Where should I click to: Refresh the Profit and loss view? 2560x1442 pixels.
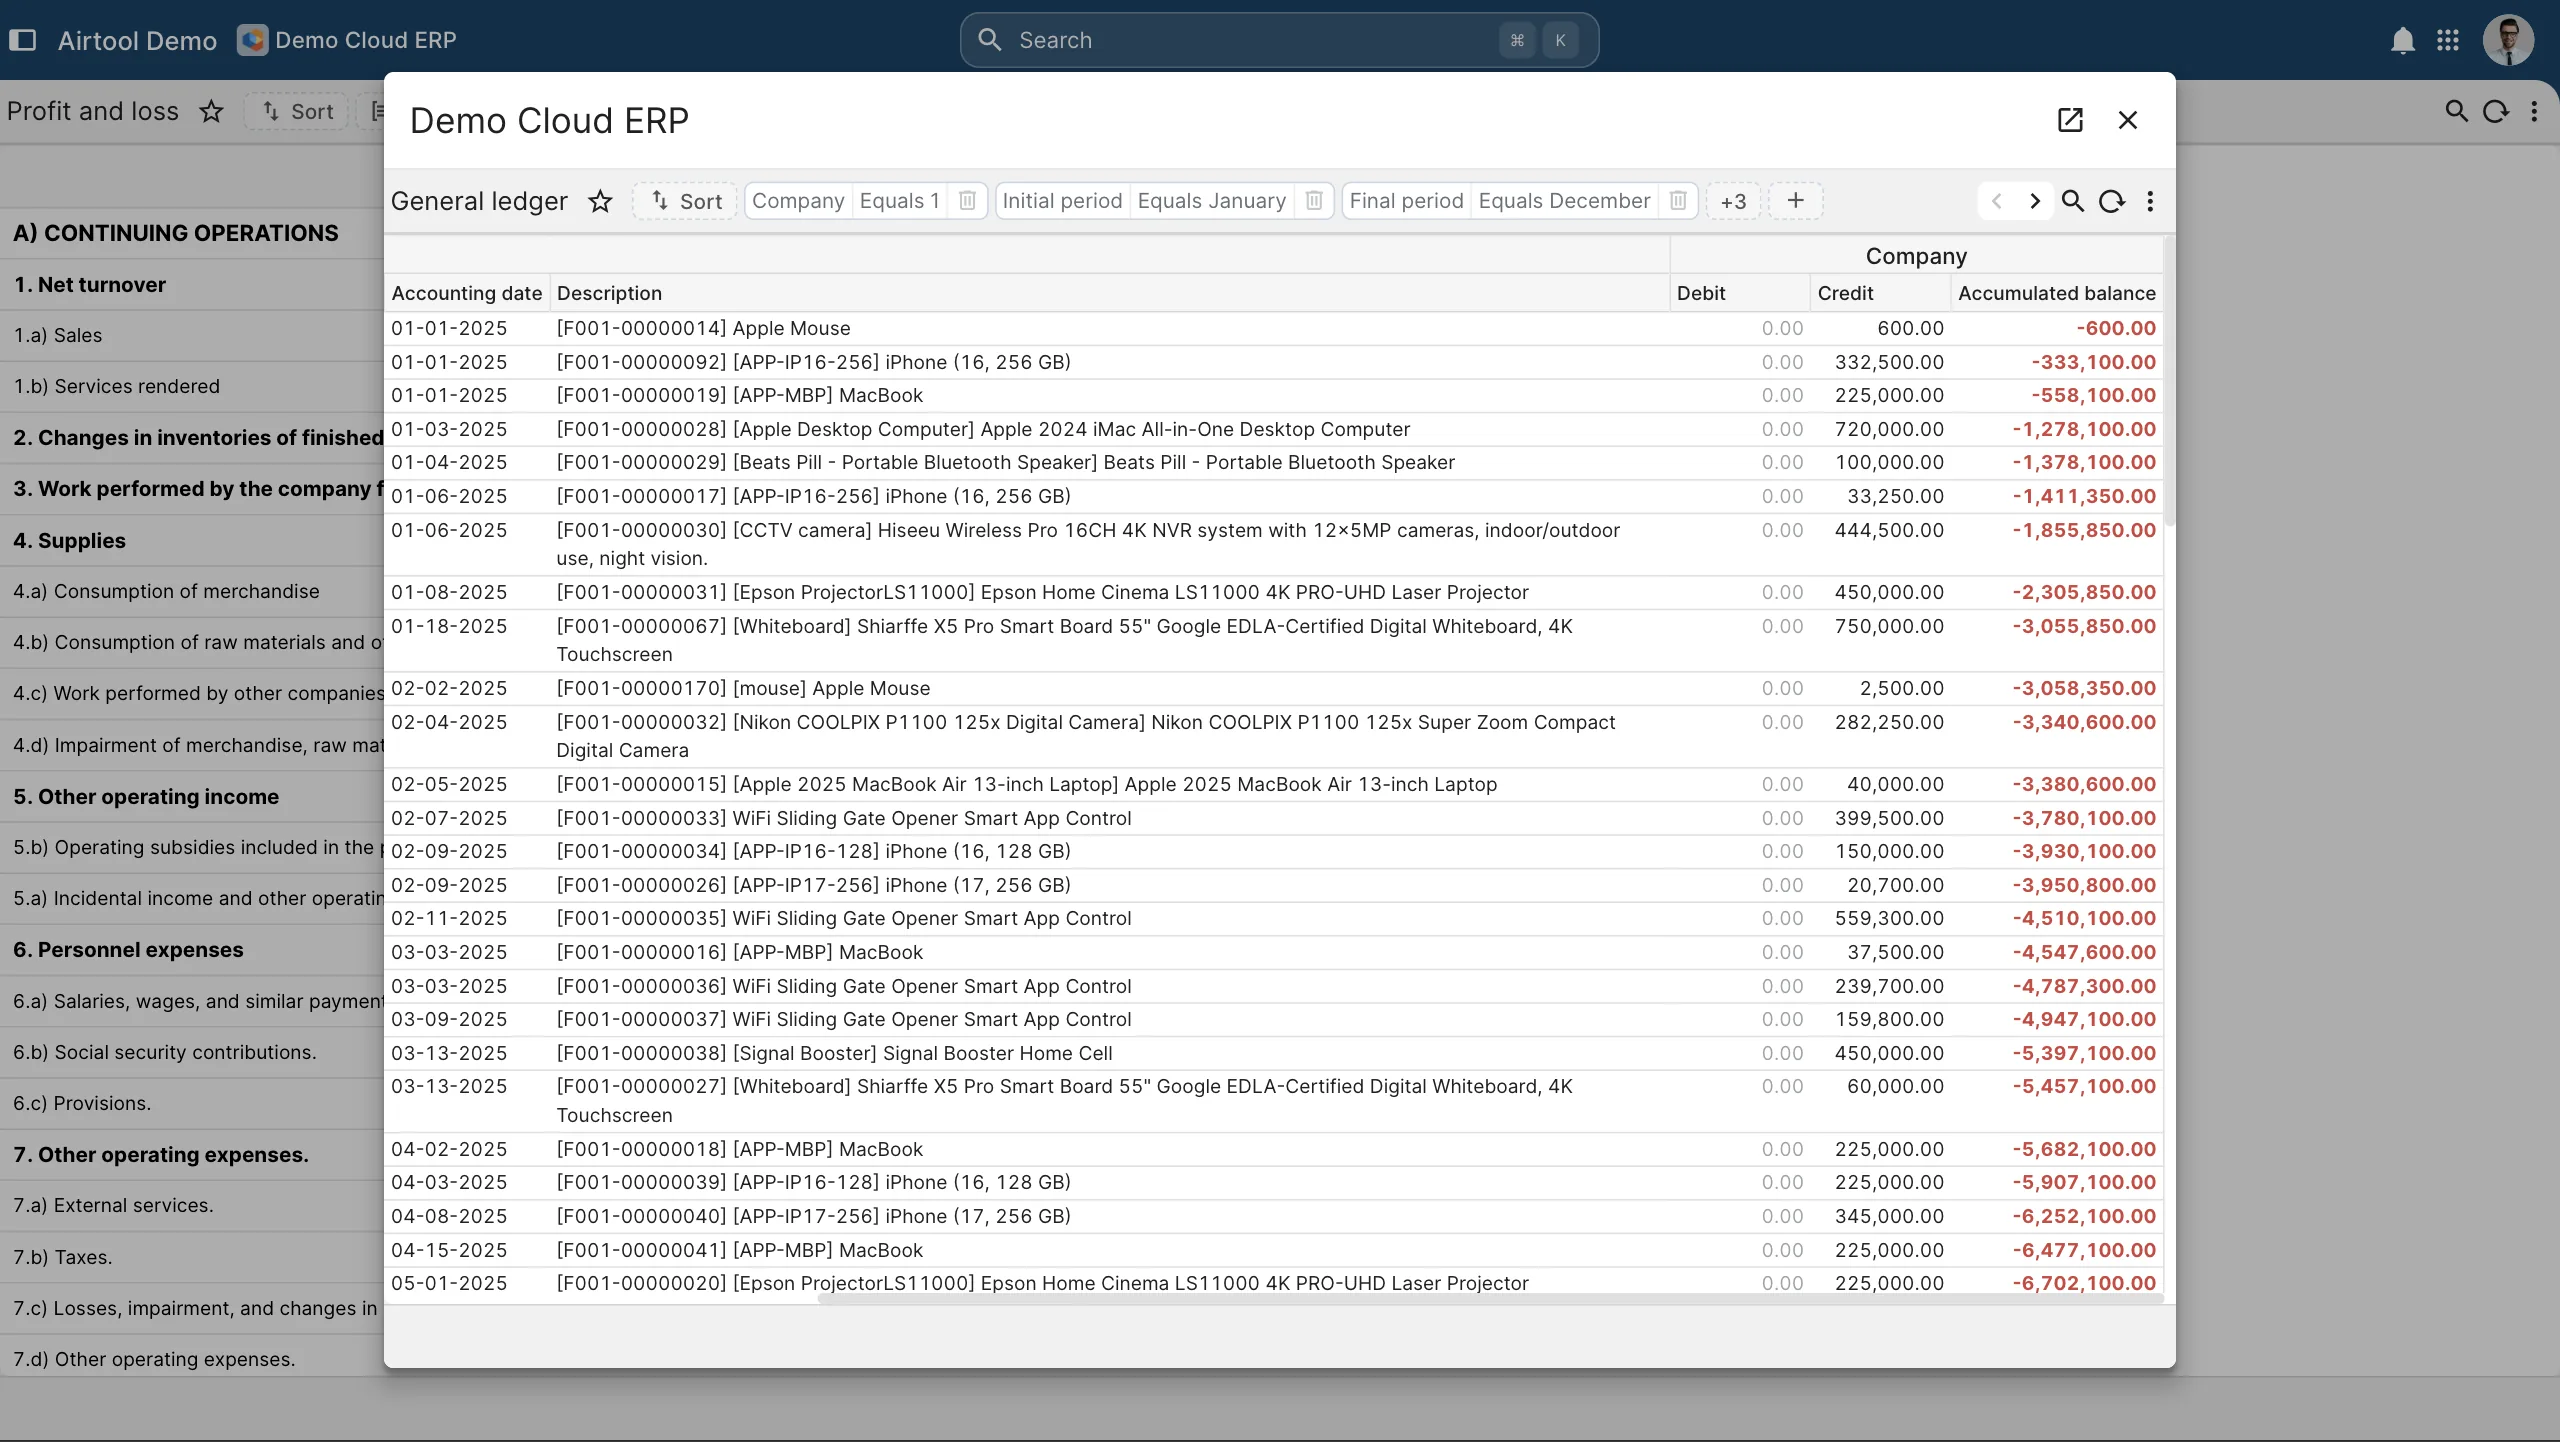[x=2496, y=111]
